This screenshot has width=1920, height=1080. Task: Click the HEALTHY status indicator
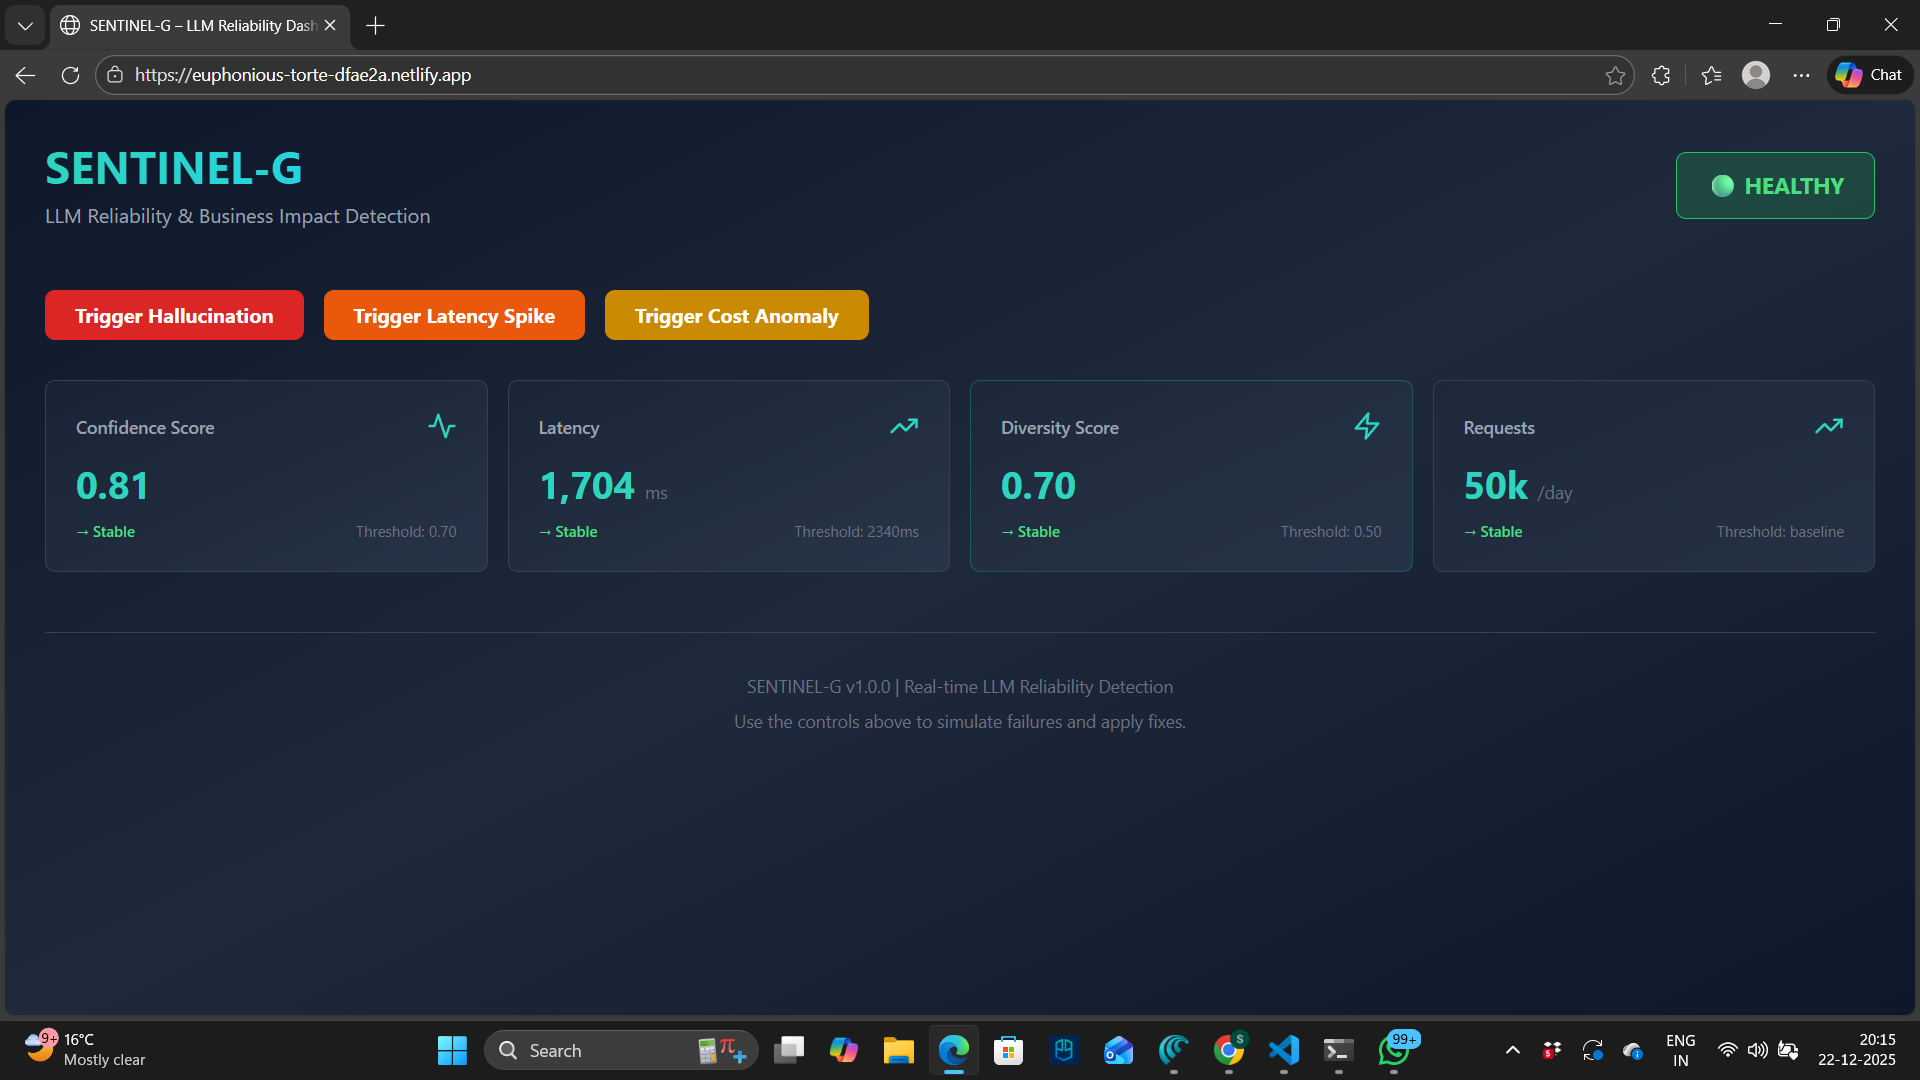pos(1774,186)
